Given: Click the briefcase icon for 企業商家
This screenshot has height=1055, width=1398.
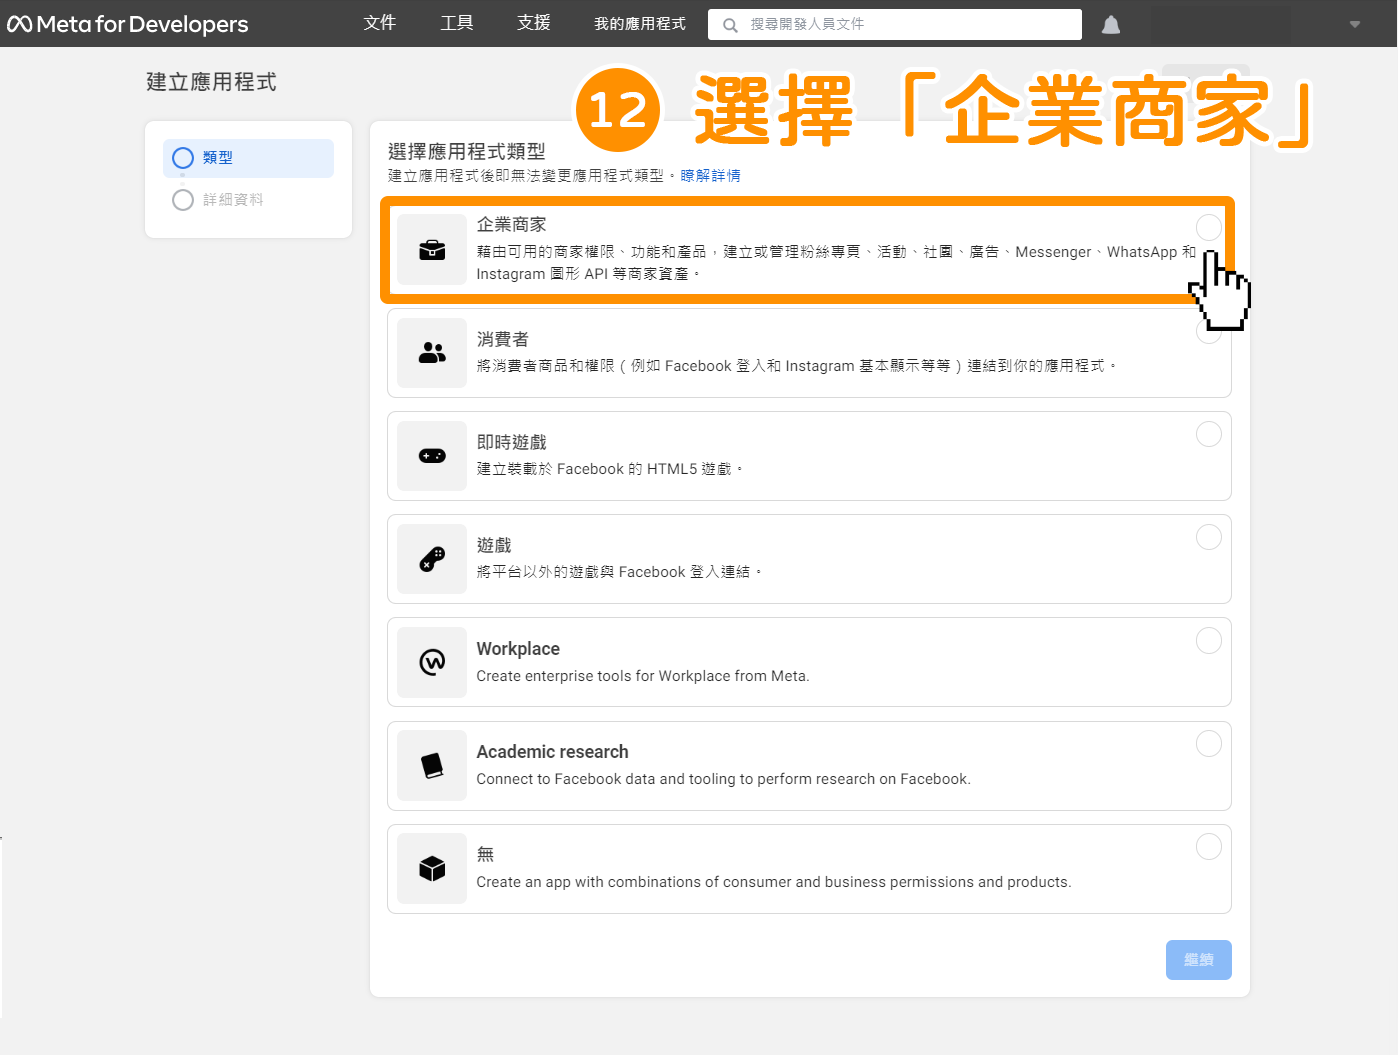Looking at the screenshot, I should (432, 250).
